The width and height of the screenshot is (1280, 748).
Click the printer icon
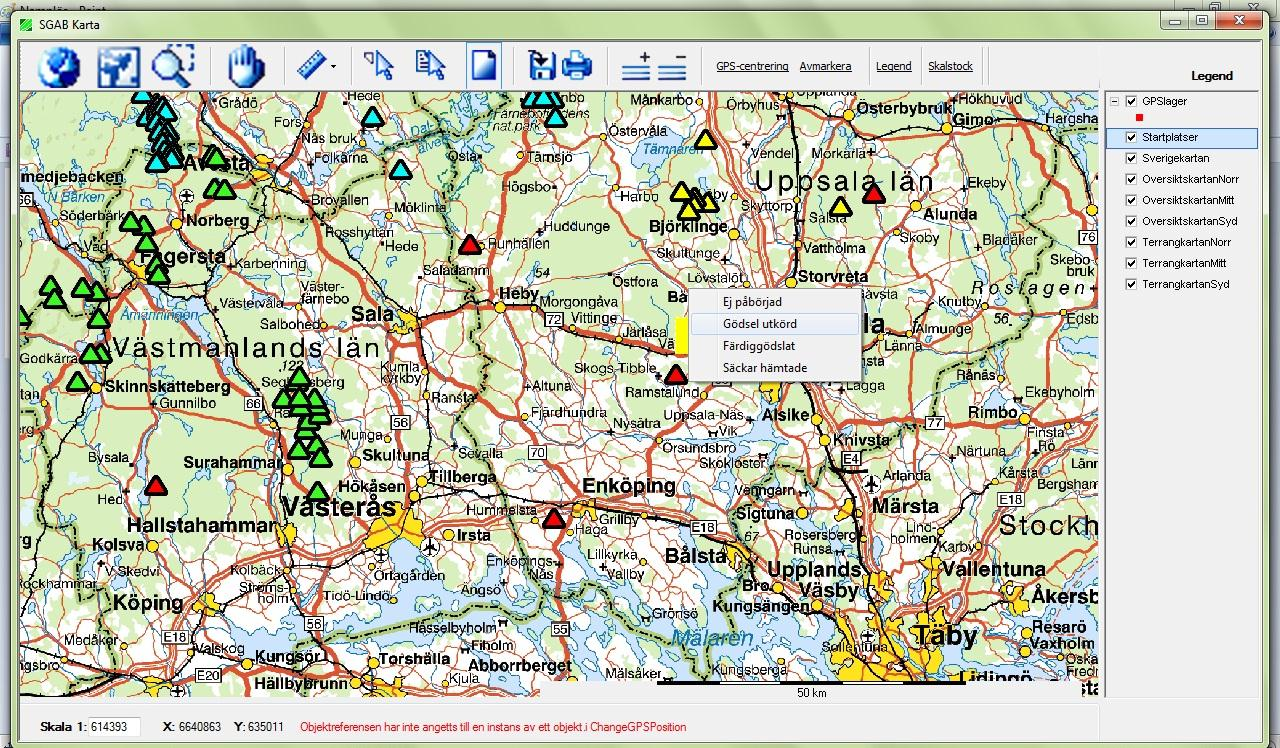coord(577,67)
